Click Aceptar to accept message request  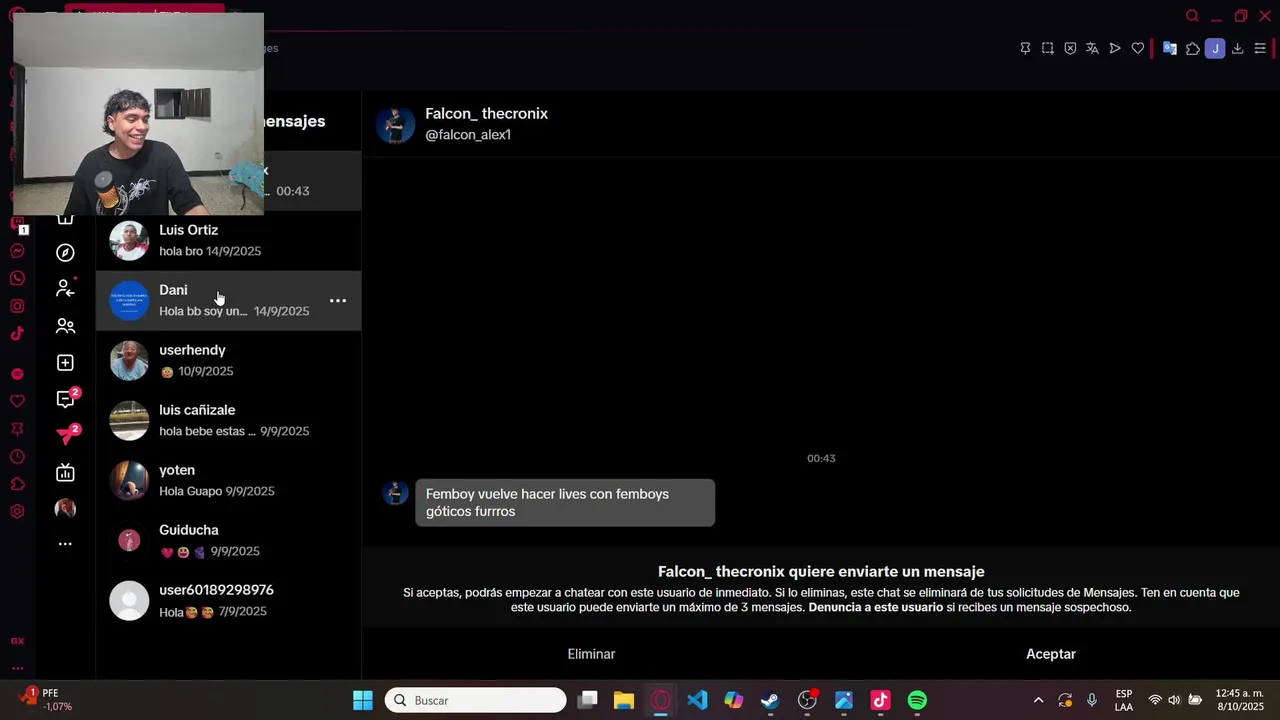pyautogui.click(x=1051, y=654)
